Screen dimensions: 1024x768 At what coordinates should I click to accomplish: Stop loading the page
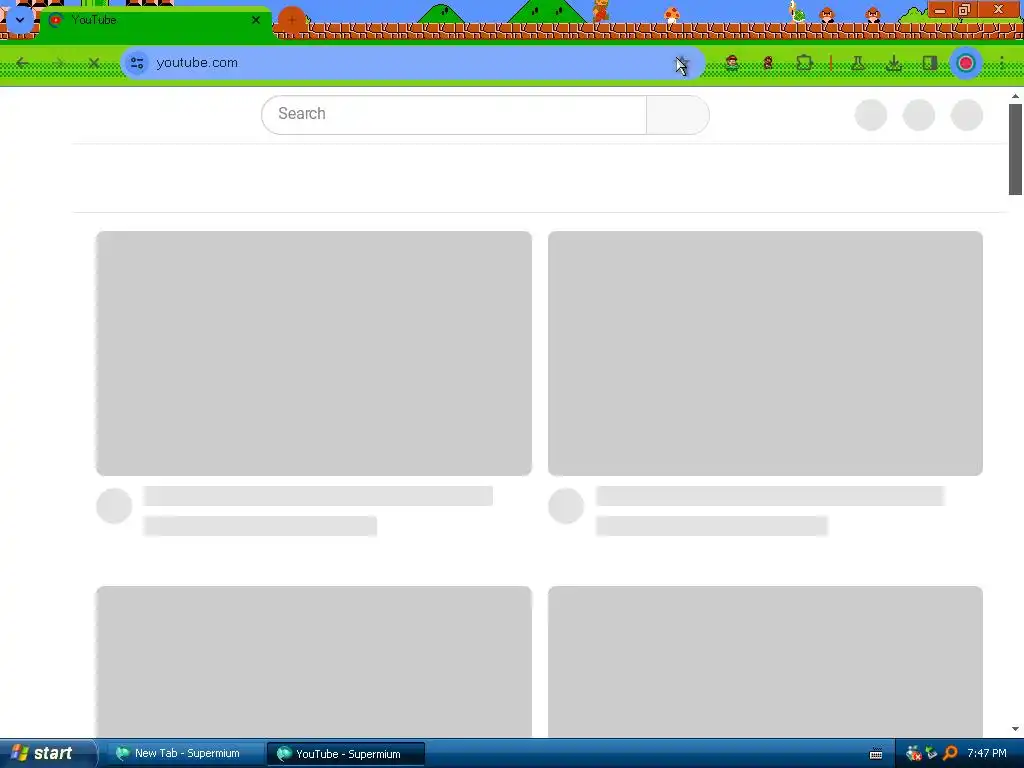tap(93, 63)
